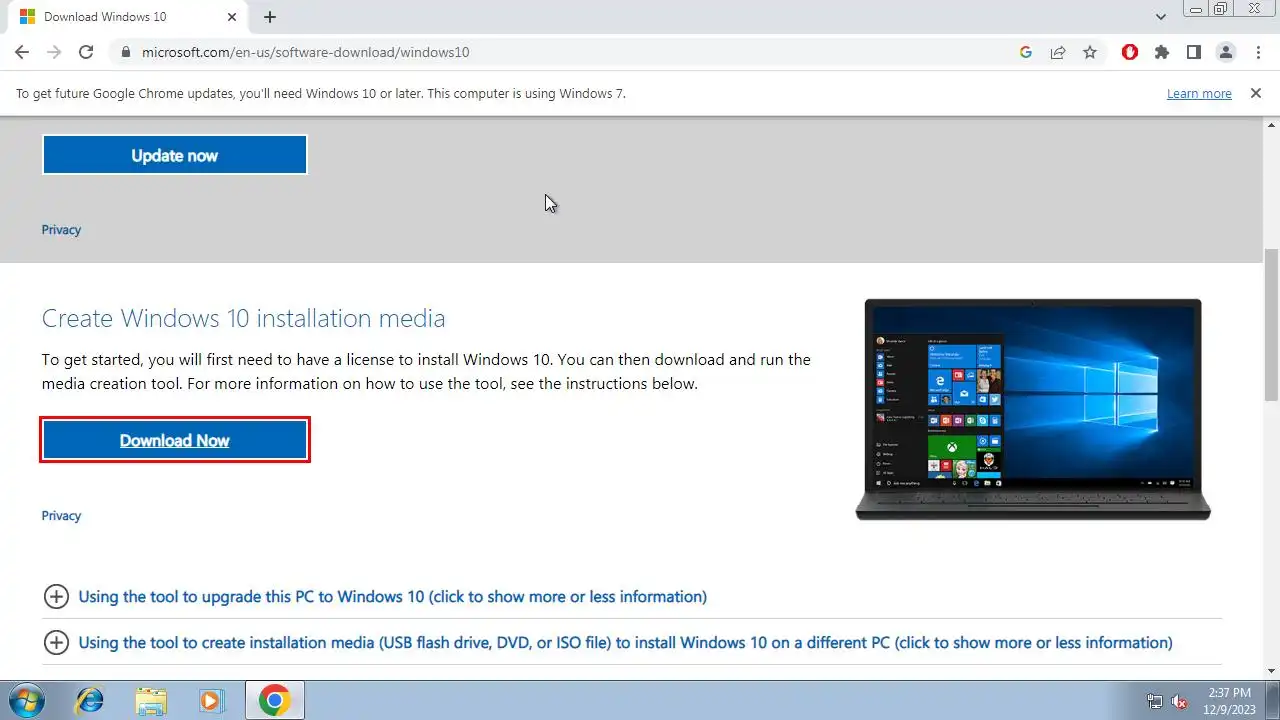This screenshot has width=1280, height=720.
Task: Open Chrome's three-dot menu
Action: [x=1258, y=52]
